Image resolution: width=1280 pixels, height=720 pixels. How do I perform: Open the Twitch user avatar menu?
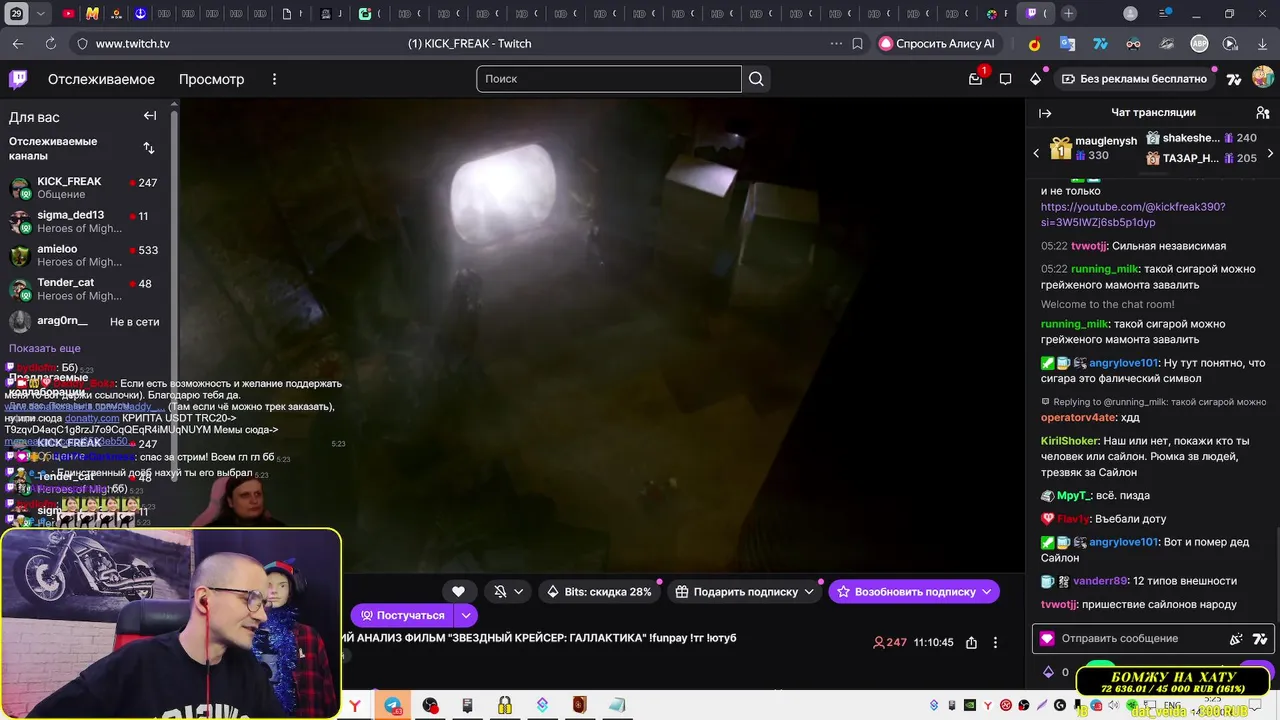click(1263, 78)
